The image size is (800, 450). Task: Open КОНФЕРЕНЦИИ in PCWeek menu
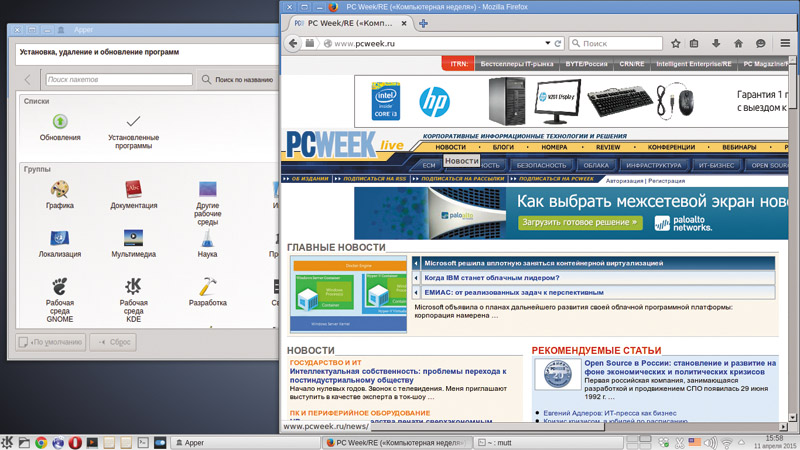[671, 147]
